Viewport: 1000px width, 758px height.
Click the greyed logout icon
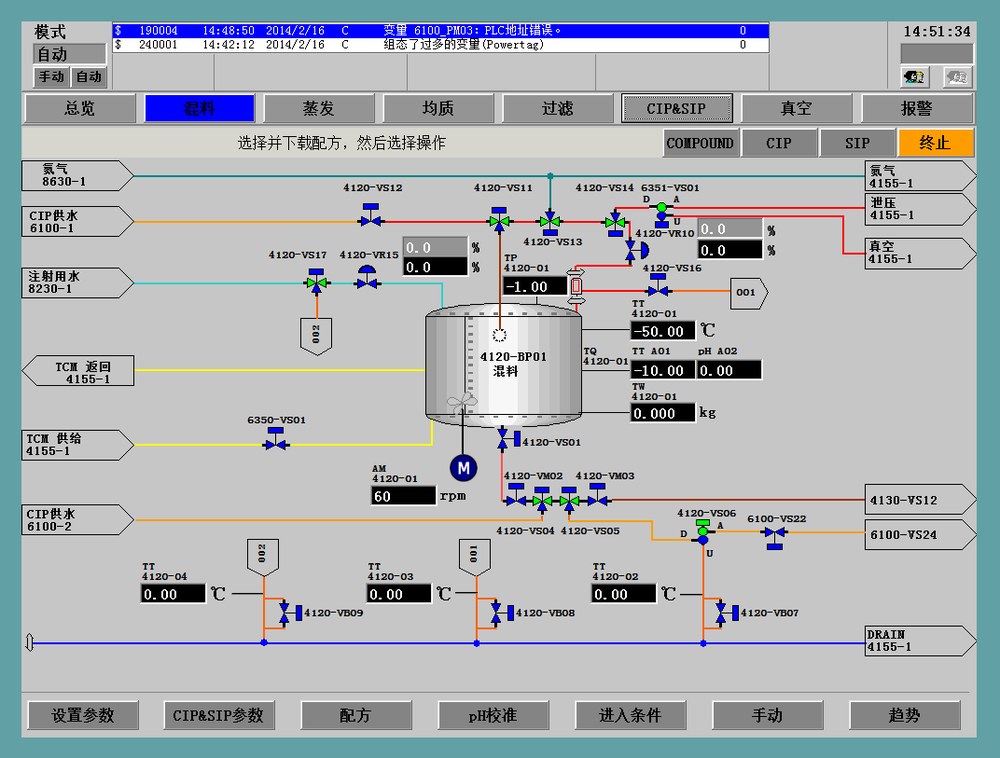957,77
